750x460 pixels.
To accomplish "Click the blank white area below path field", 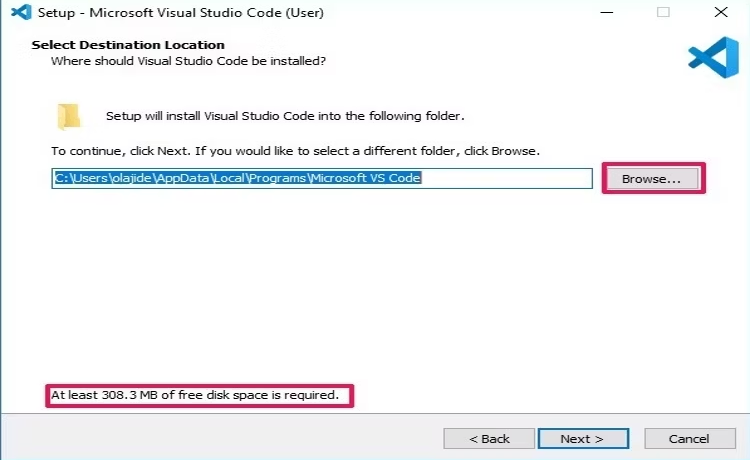I will [373, 287].
